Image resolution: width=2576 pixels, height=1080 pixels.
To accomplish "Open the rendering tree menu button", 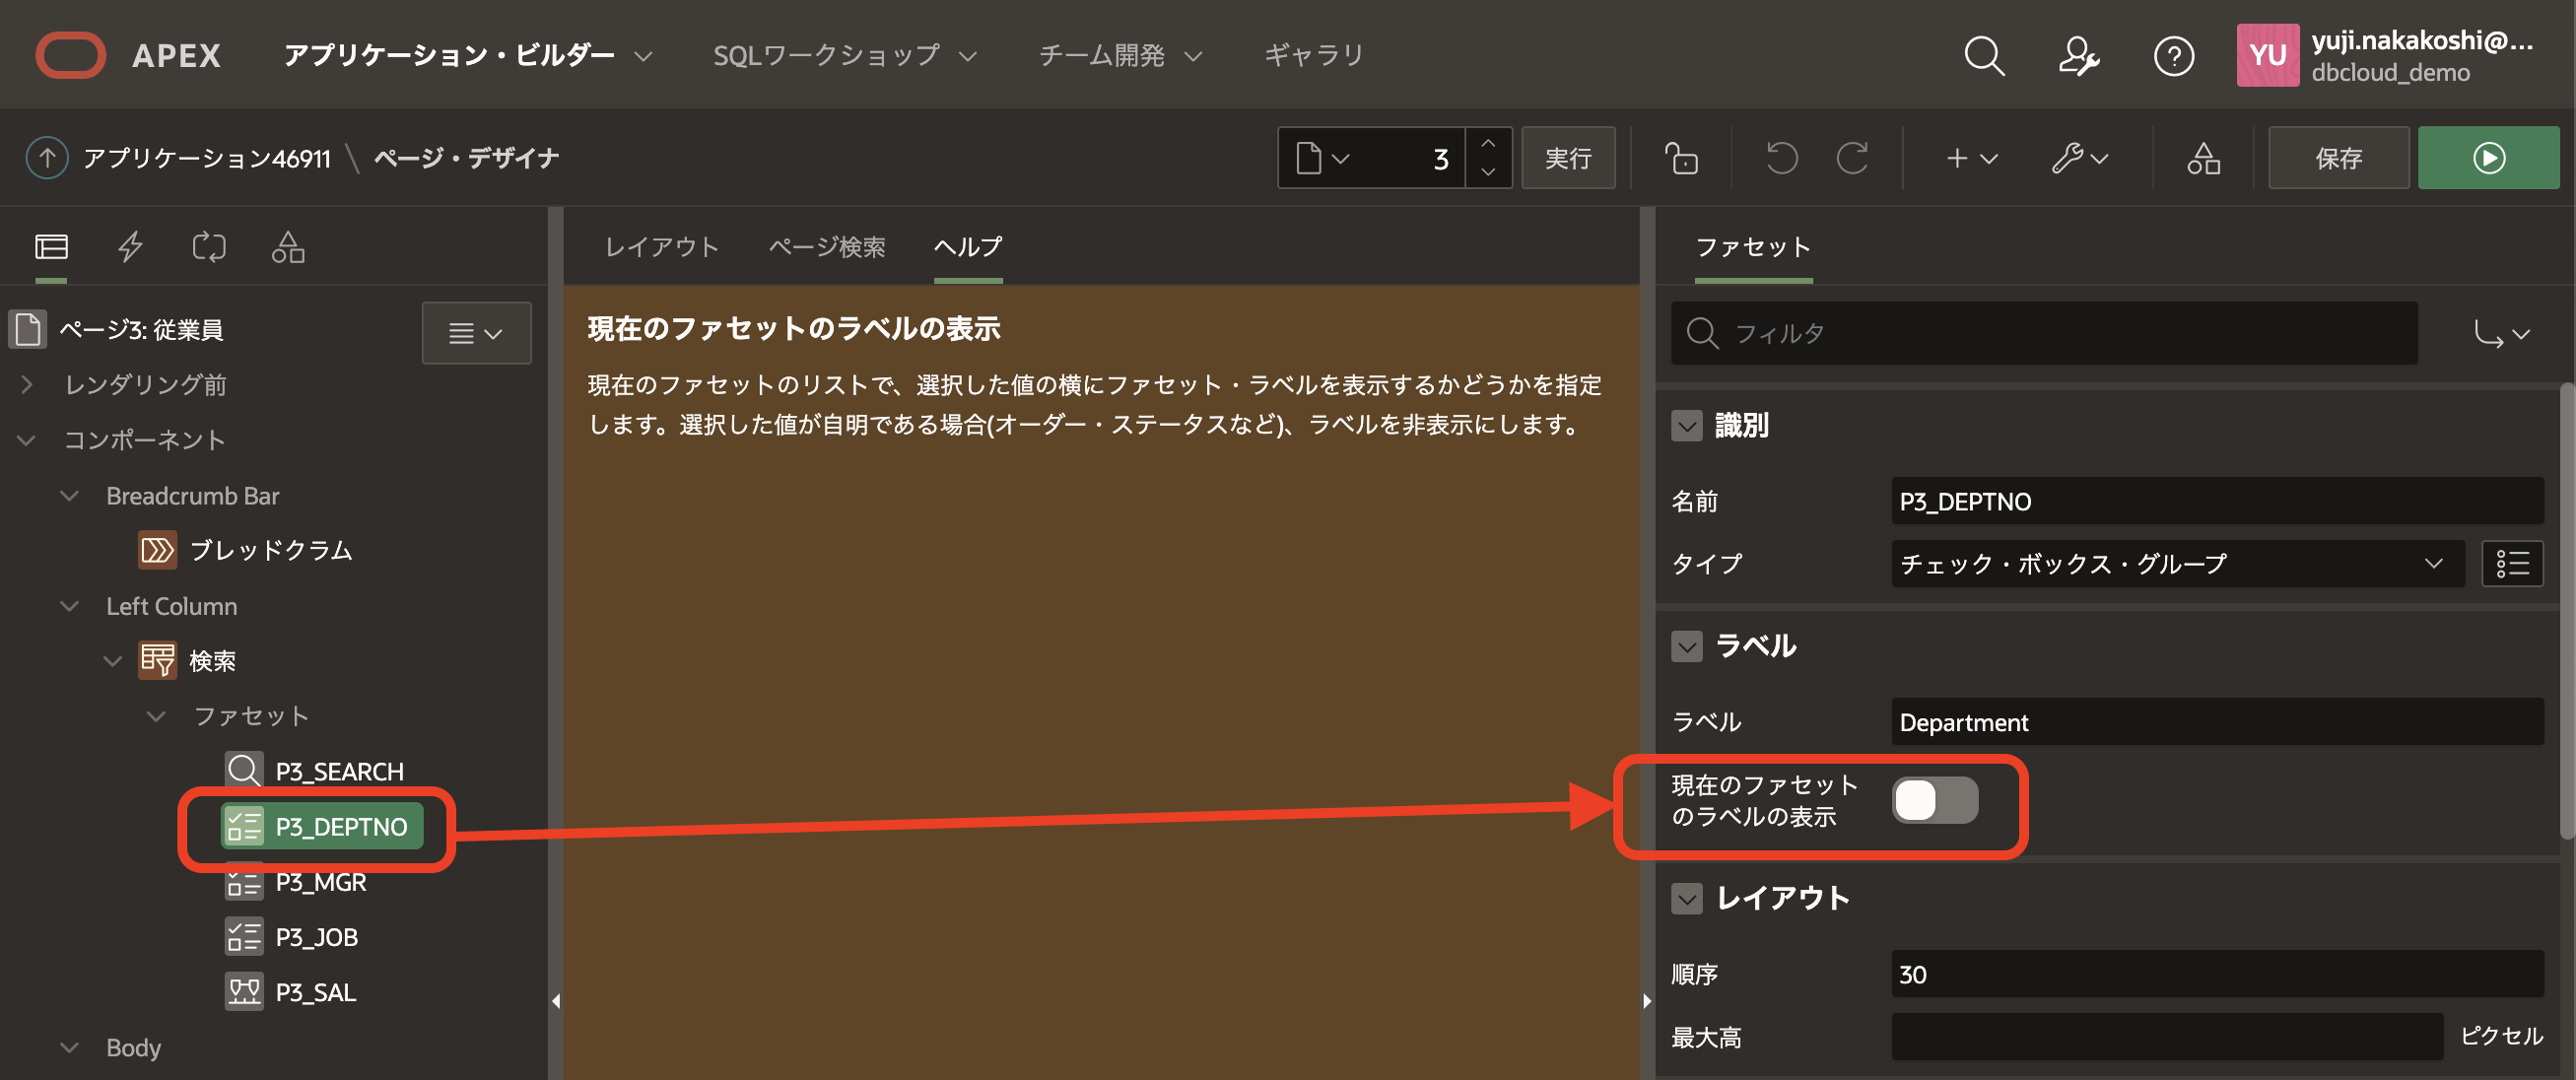I will (x=476, y=333).
